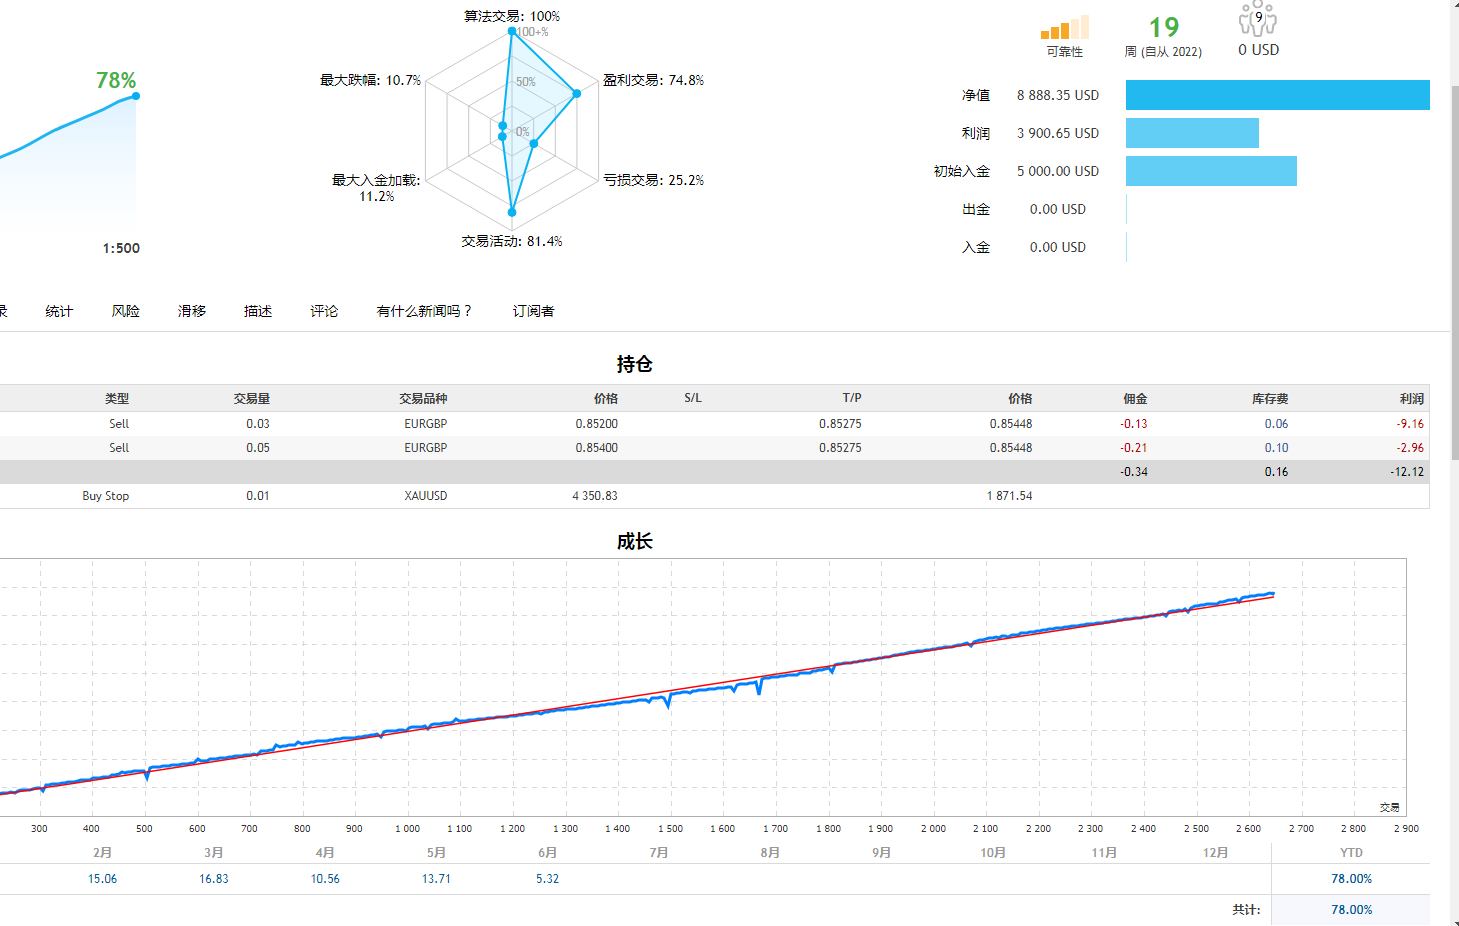The width and height of the screenshot is (1459, 926).
Task: Click the 1 871.54 price cell
Action: tap(1009, 496)
